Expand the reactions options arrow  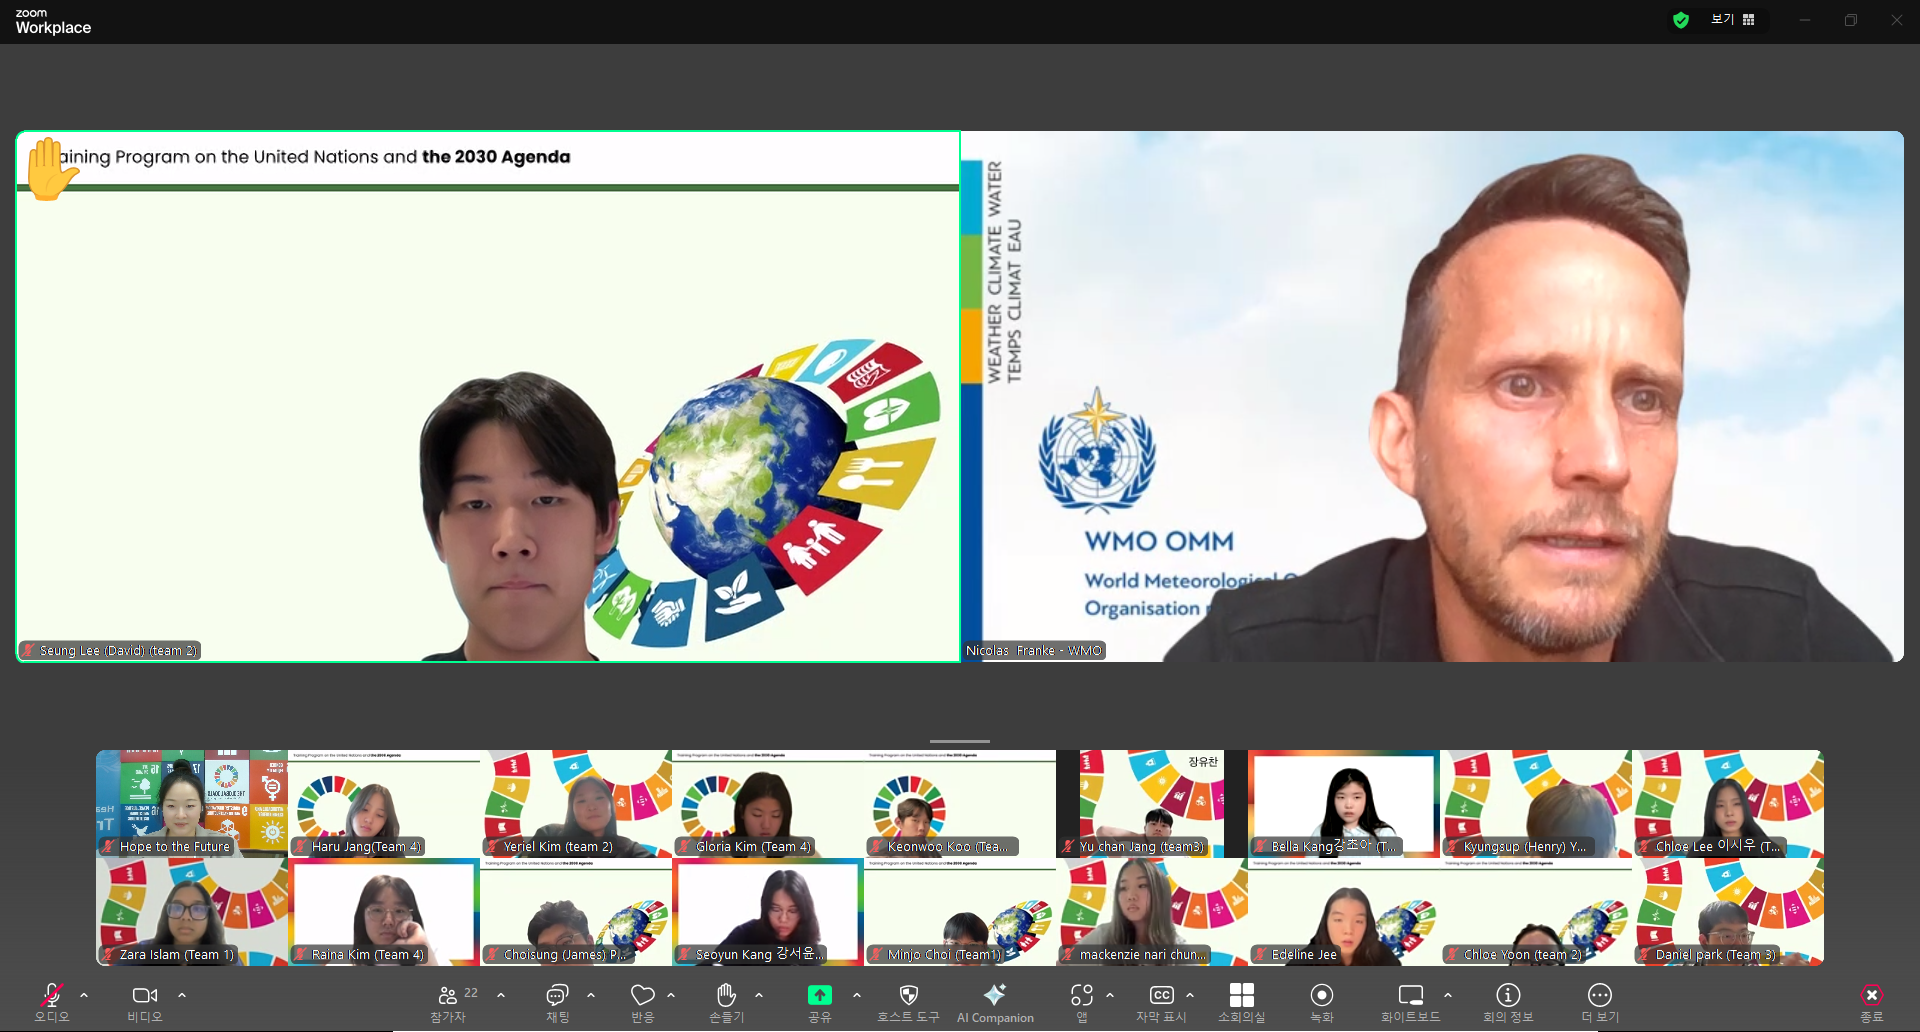click(x=671, y=995)
